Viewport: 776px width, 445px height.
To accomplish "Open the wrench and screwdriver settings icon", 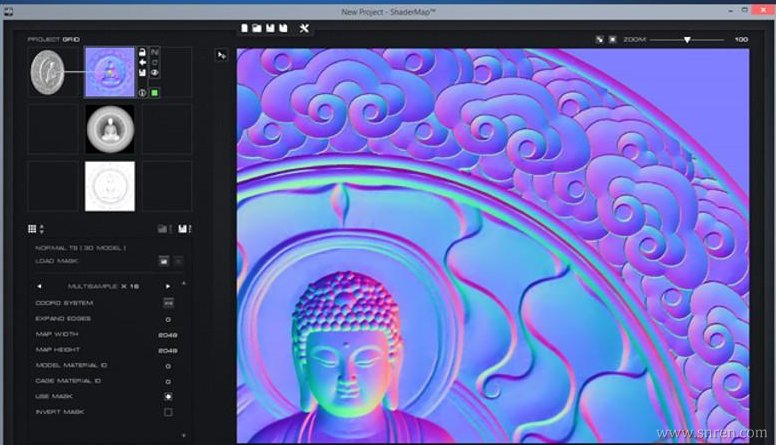I will click(304, 27).
